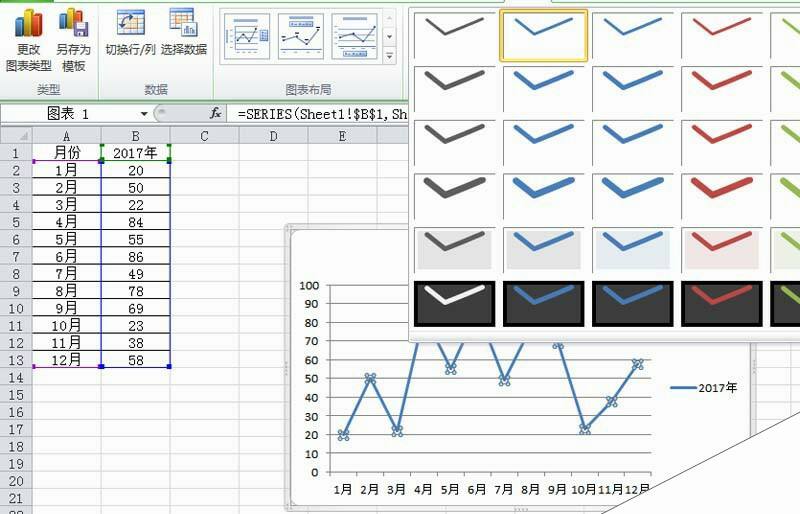800x514 pixels.
Task: Open Select Data (选择数据)
Action: coord(184,32)
